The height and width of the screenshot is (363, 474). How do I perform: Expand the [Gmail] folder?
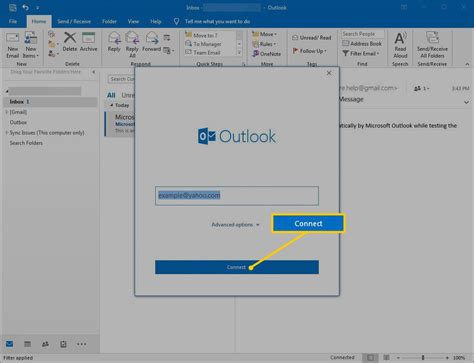click(x=6, y=112)
